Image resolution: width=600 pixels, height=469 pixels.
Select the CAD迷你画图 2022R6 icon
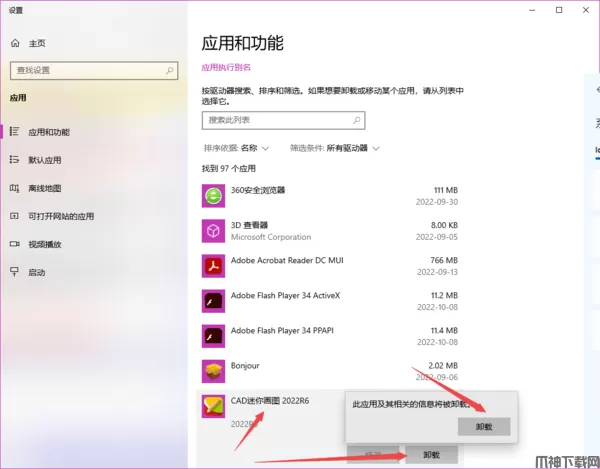[x=213, y=406]
